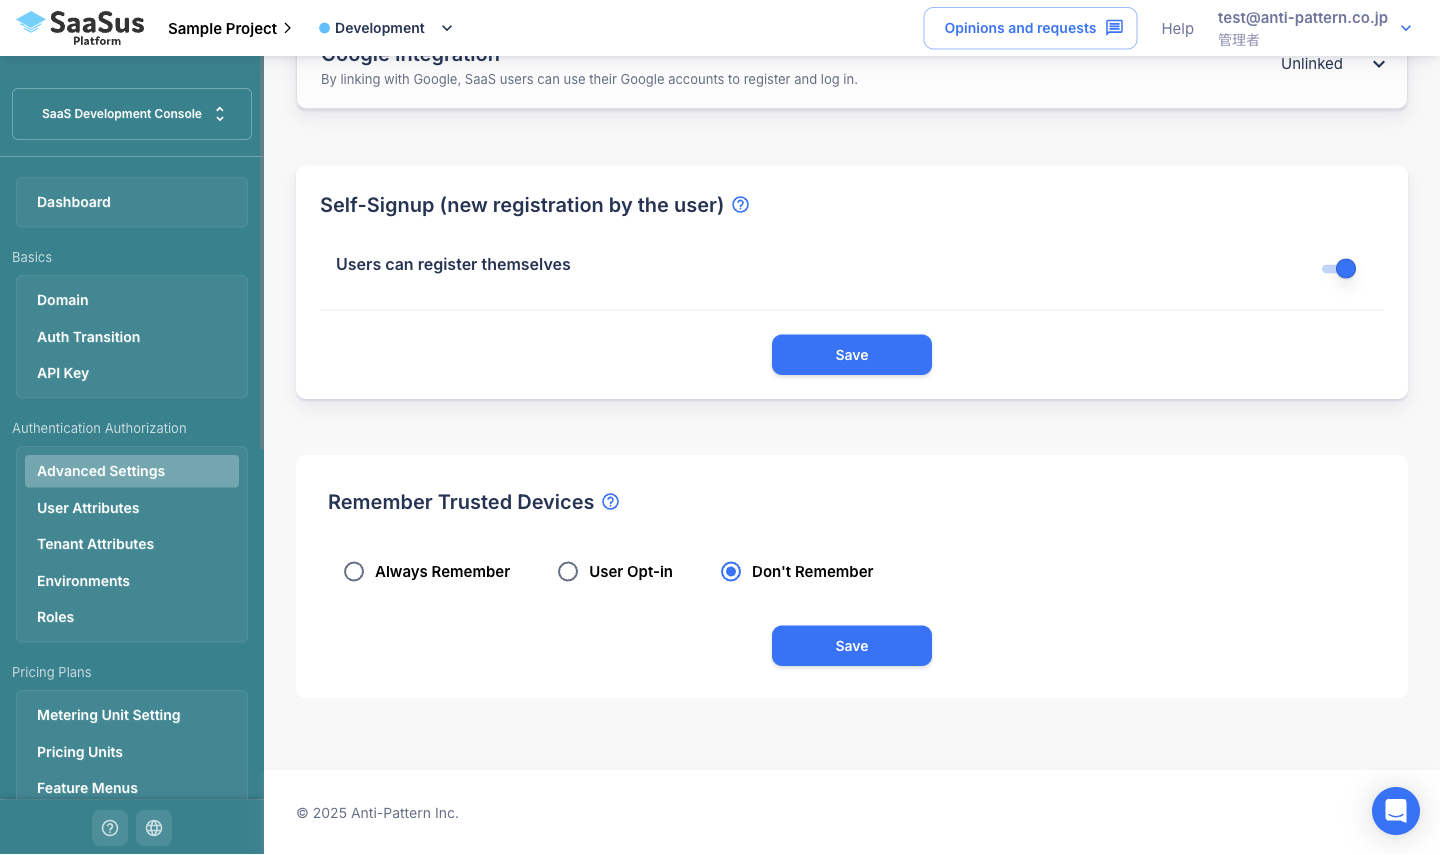Image resolution: width=1440 pixels, height=855 pixels.
Task: Save the Self-Signup settings
Action: [852, 355]
